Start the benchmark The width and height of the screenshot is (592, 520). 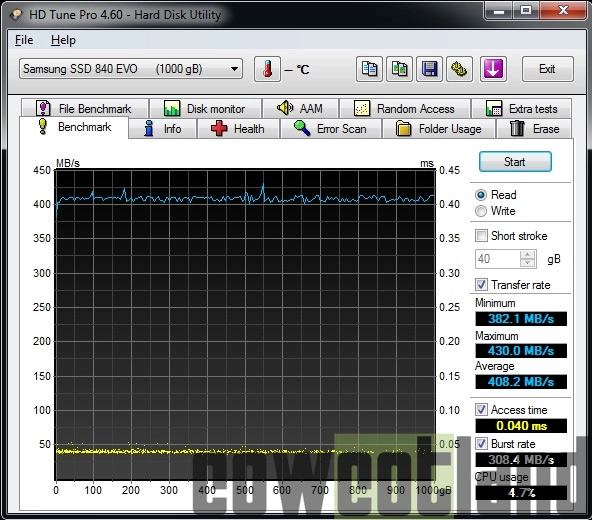[515, 162]
